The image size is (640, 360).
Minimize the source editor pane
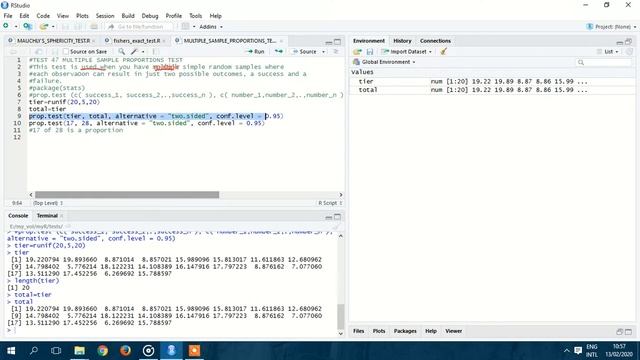(329, 42)
